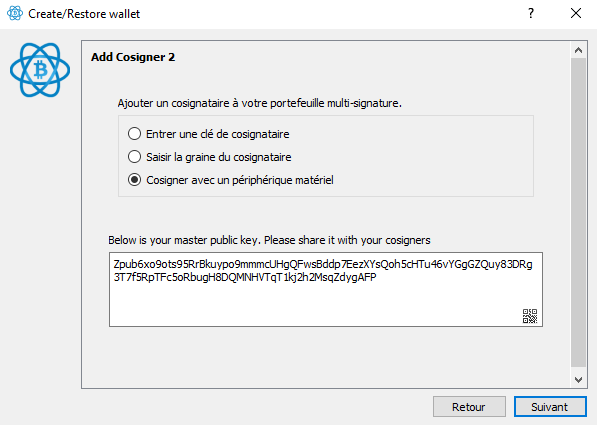This screenshot has width=597, height=425.
Task: Click the 'Entrer une clé de cosignataire' label
Action: 218,134
